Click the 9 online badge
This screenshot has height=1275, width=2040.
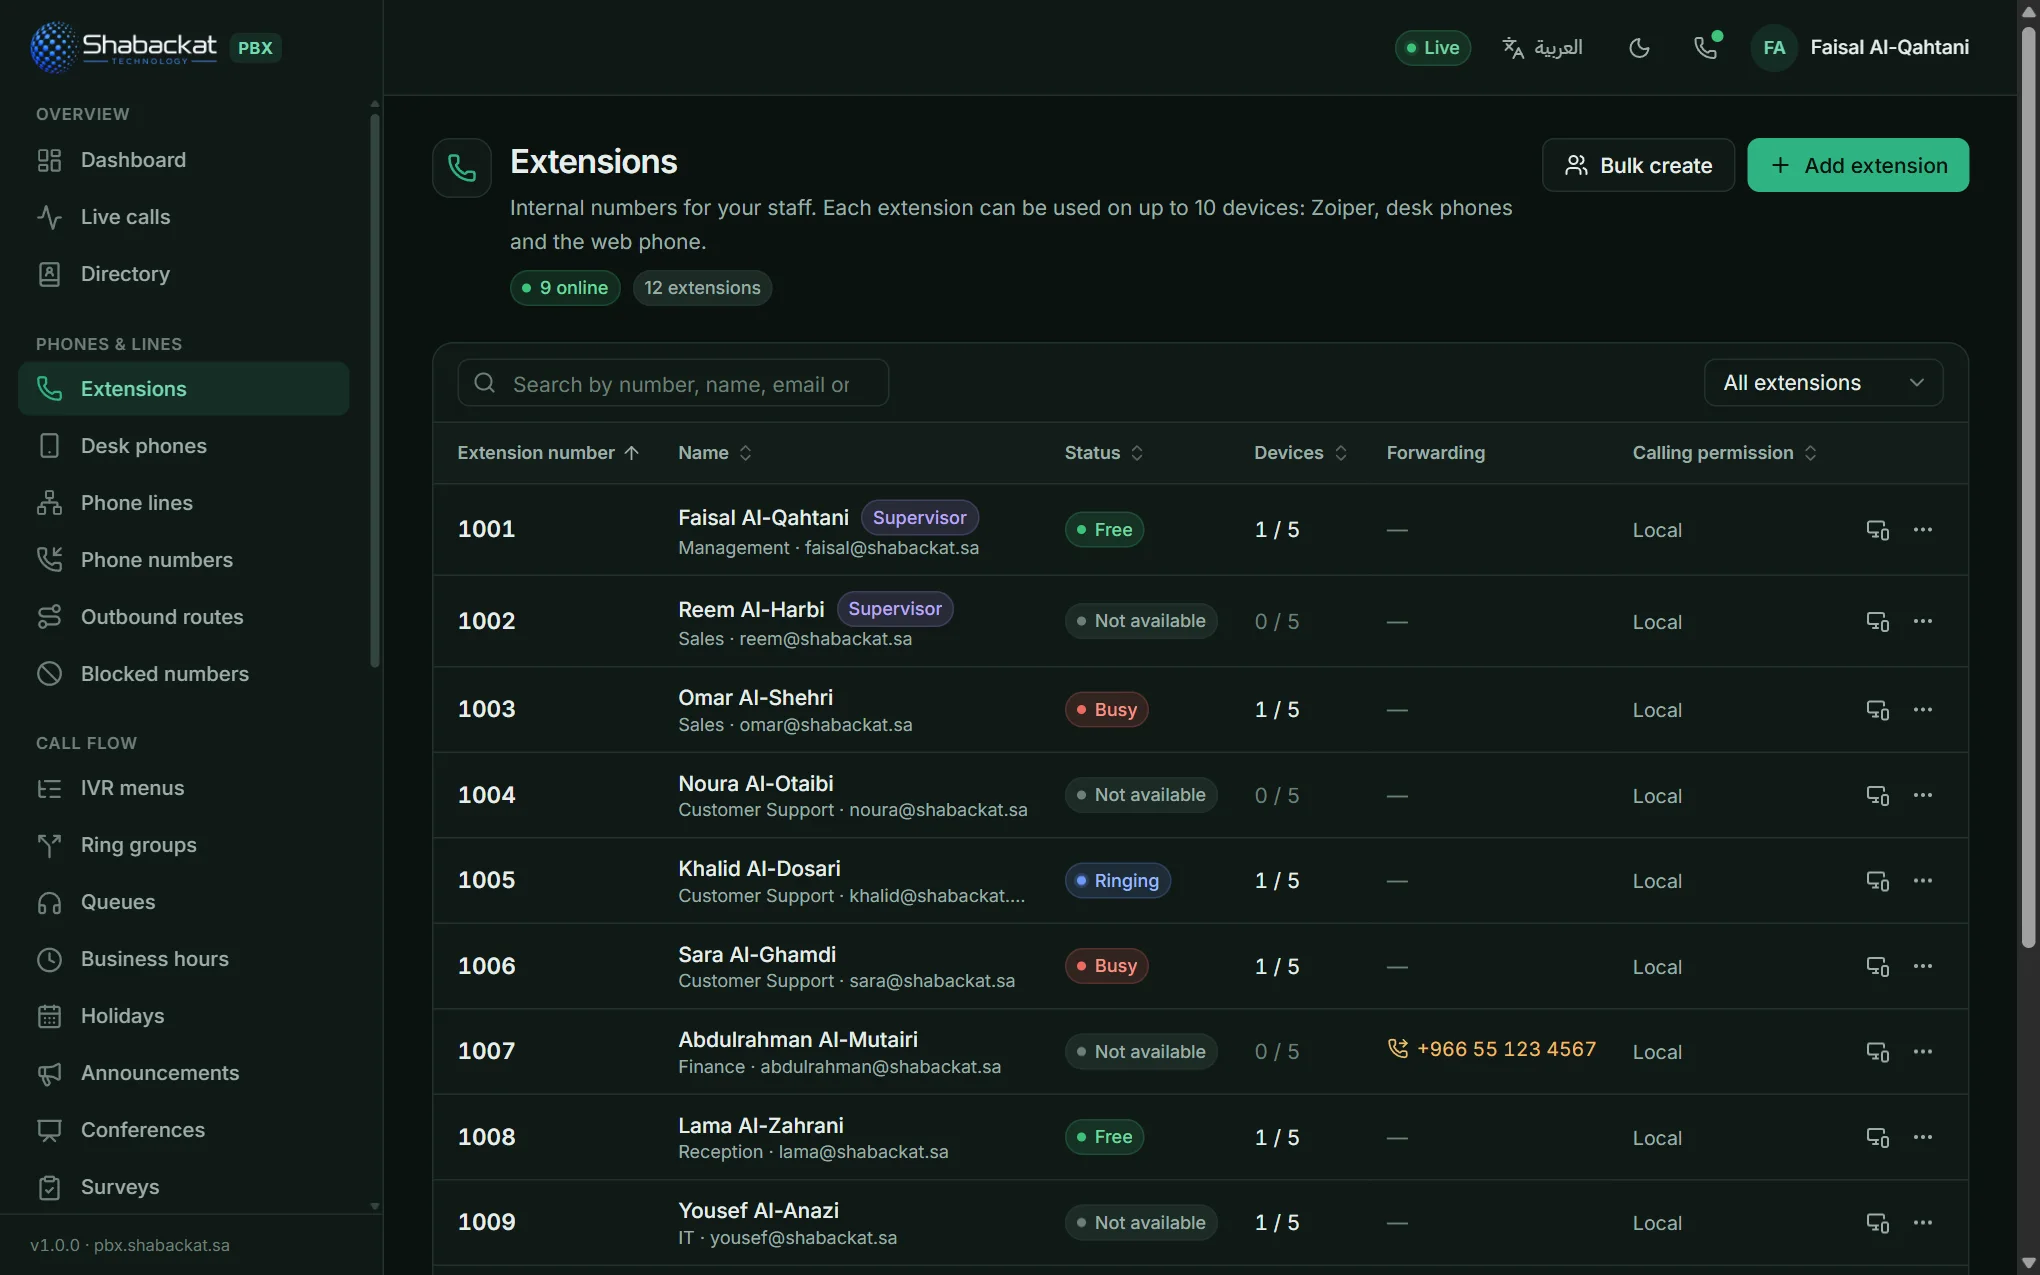[x=565, y=288]
